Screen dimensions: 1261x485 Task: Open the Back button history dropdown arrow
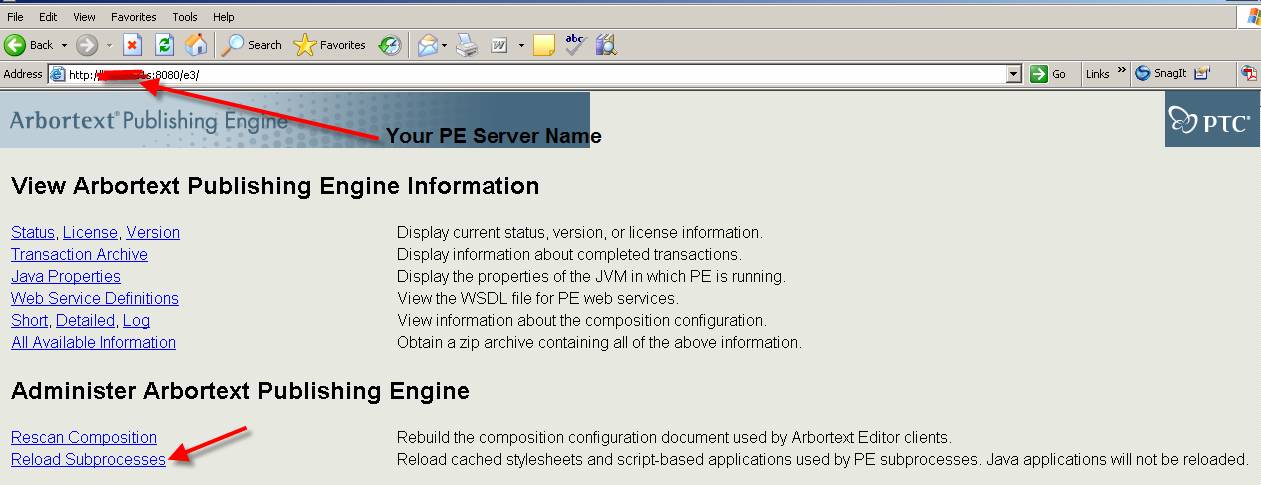pyautogui.click(x=64, y=45)
